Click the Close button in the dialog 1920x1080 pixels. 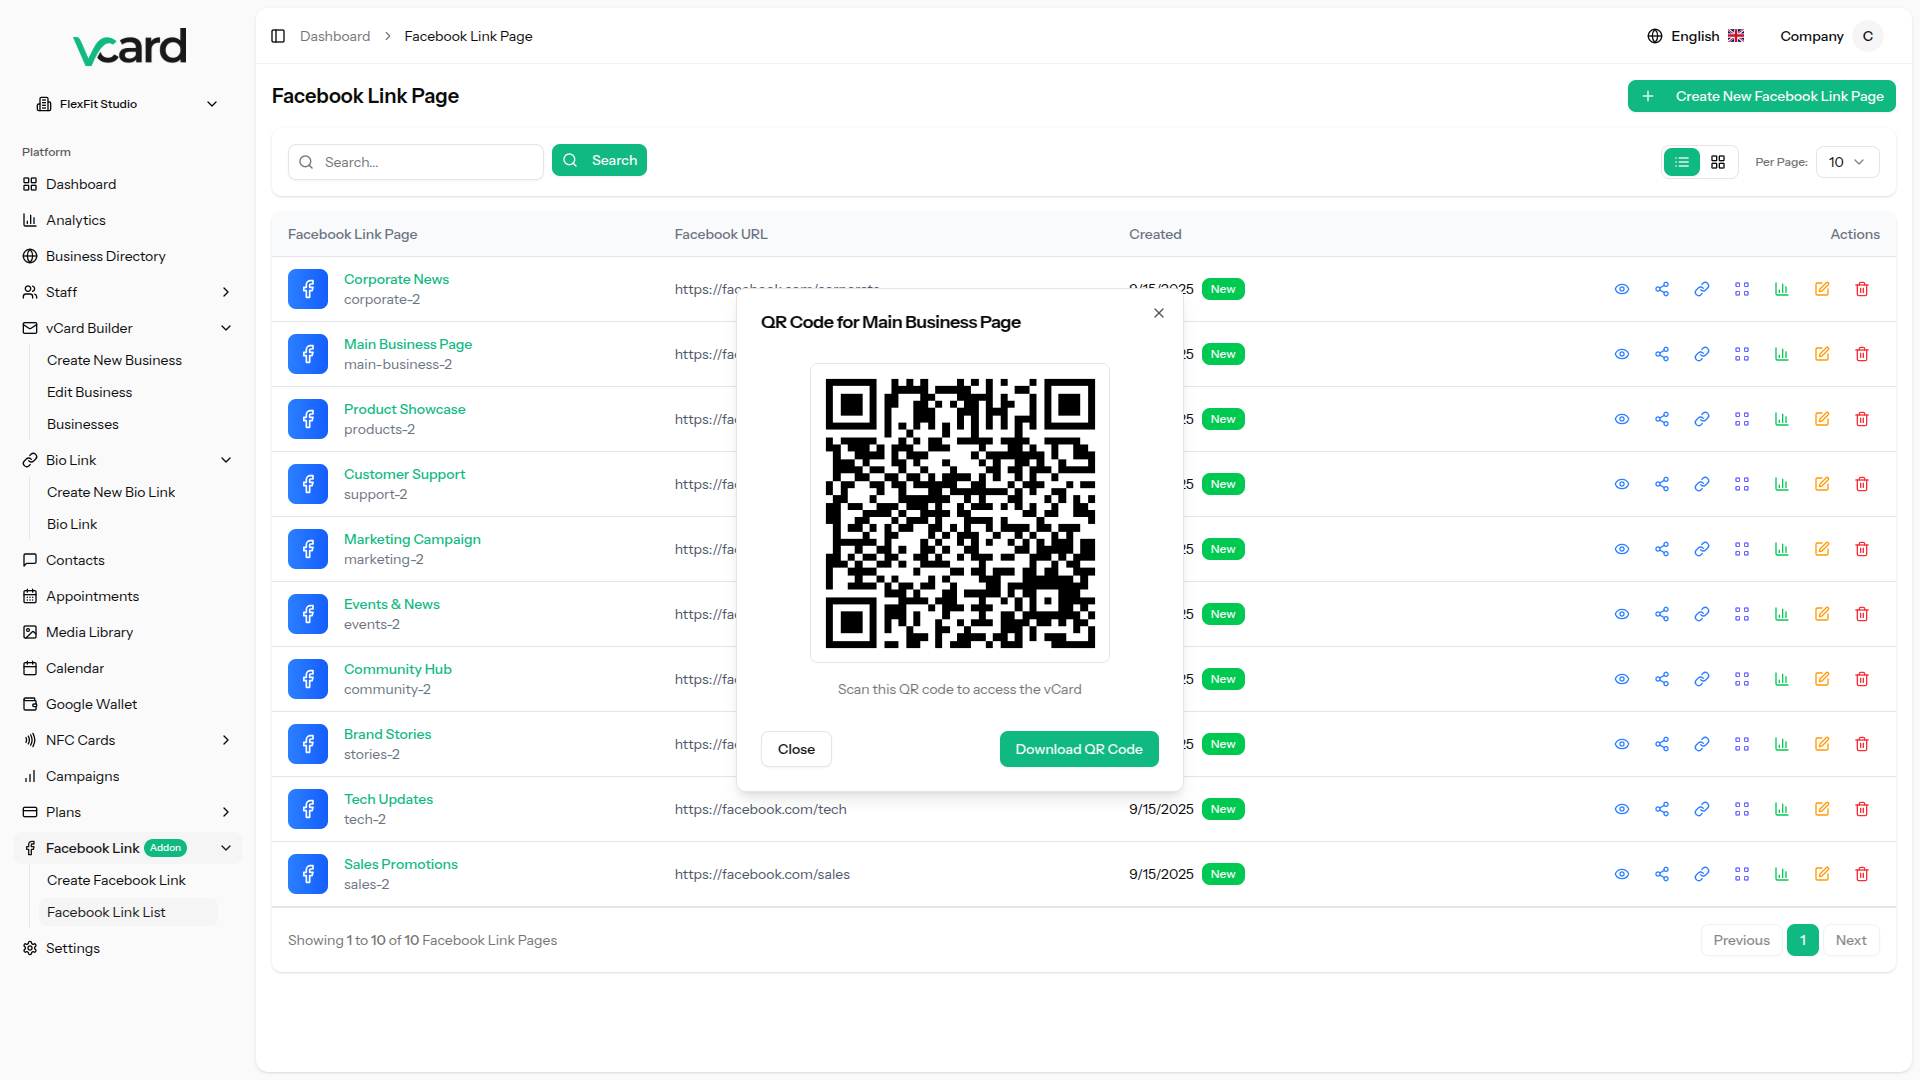coord(796,749)
